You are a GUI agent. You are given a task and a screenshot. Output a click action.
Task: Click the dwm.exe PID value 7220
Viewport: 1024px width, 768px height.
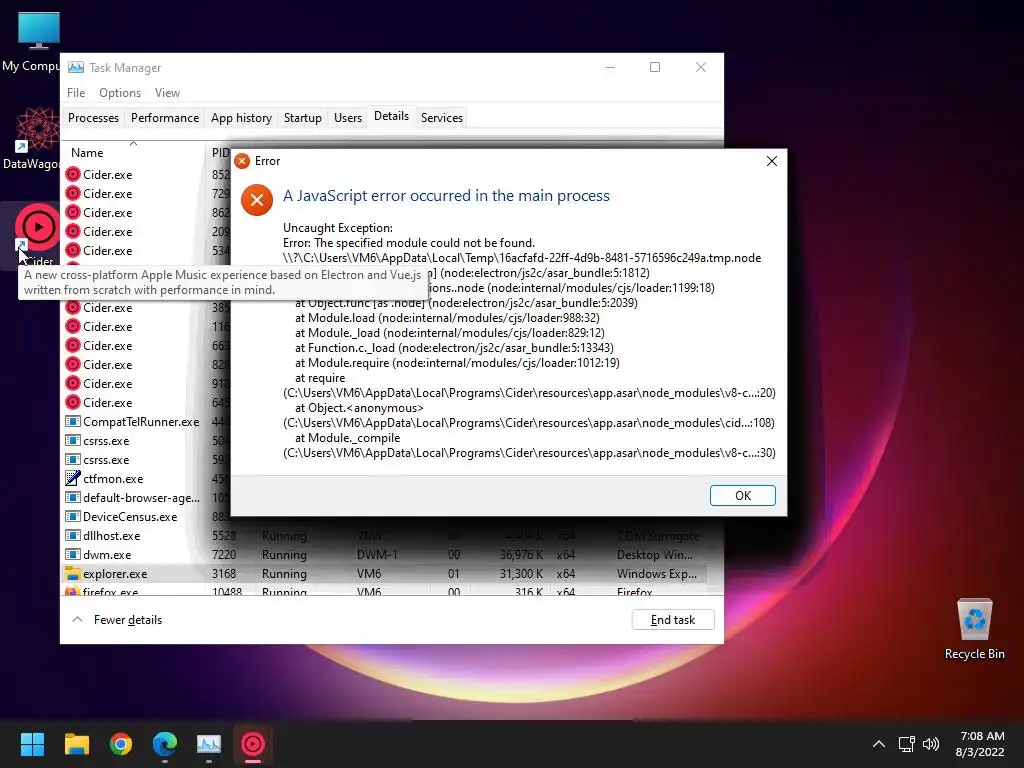224,554
